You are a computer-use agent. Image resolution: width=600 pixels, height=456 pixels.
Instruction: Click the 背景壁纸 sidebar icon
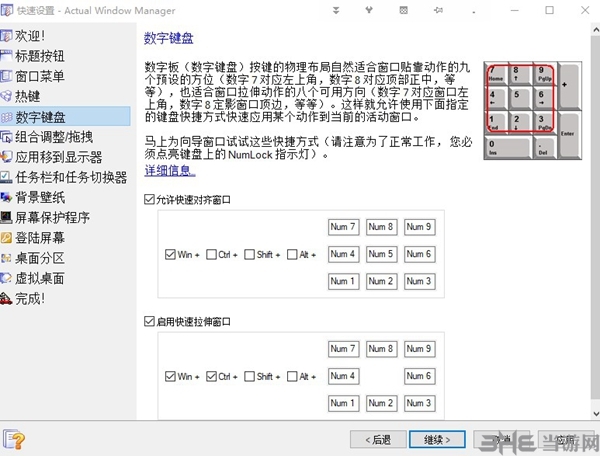tap(6, 197)
